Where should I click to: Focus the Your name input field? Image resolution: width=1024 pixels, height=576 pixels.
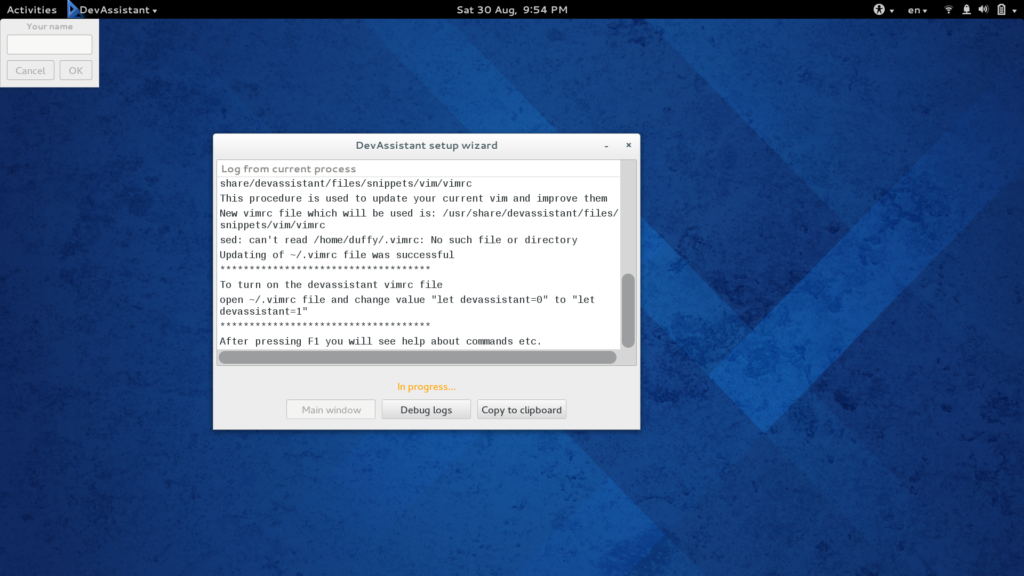pyautogui.click(x=50, y=44)
